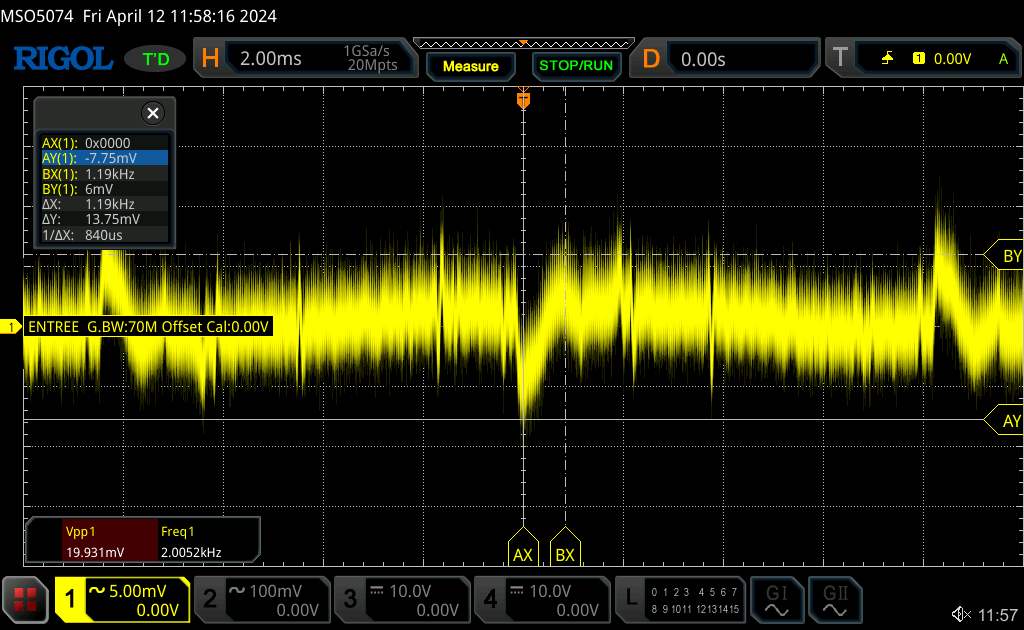Open channel 3 10.0V scale settings
Viewport: 1024px width, 630px height.
click(417, 599)
